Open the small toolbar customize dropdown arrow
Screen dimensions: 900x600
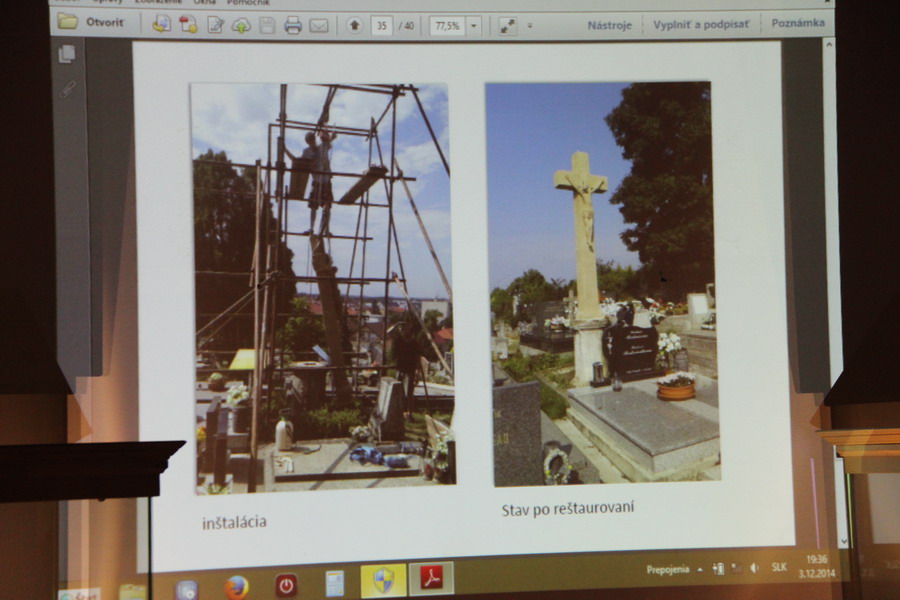529,26
